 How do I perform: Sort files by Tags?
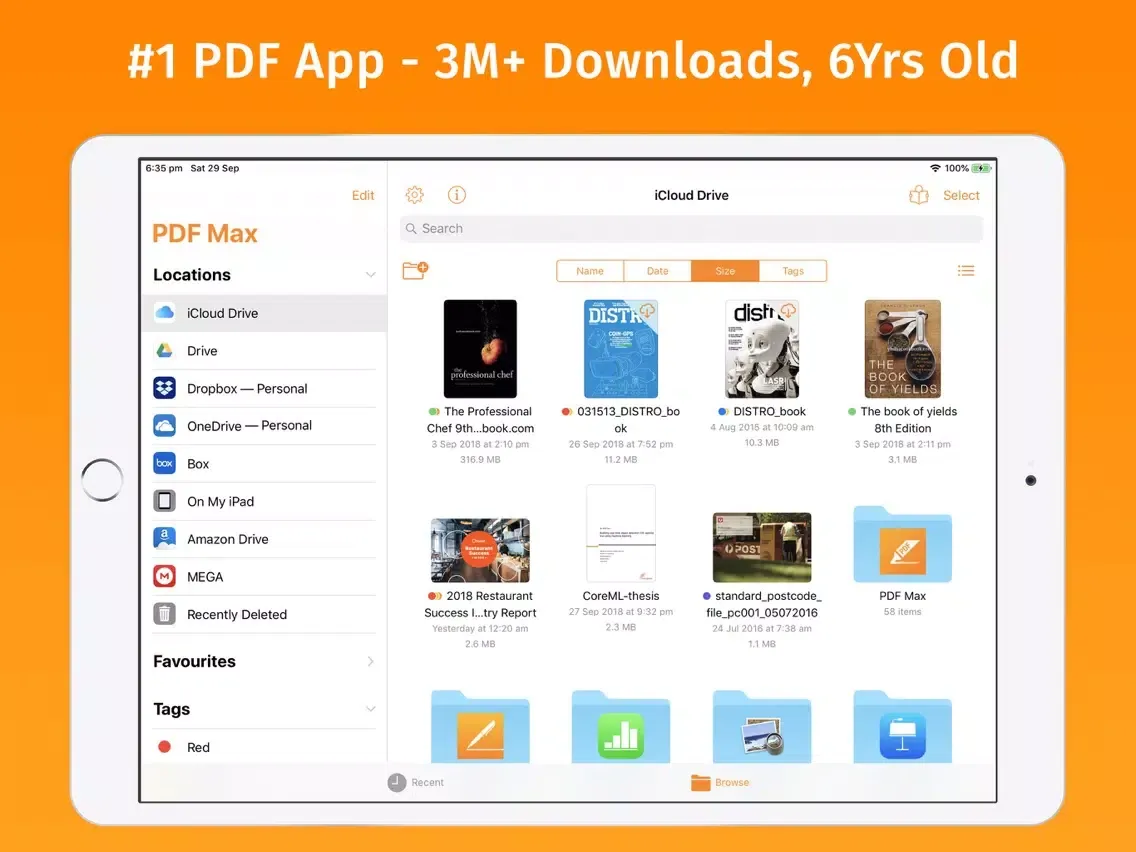point(793,271)
